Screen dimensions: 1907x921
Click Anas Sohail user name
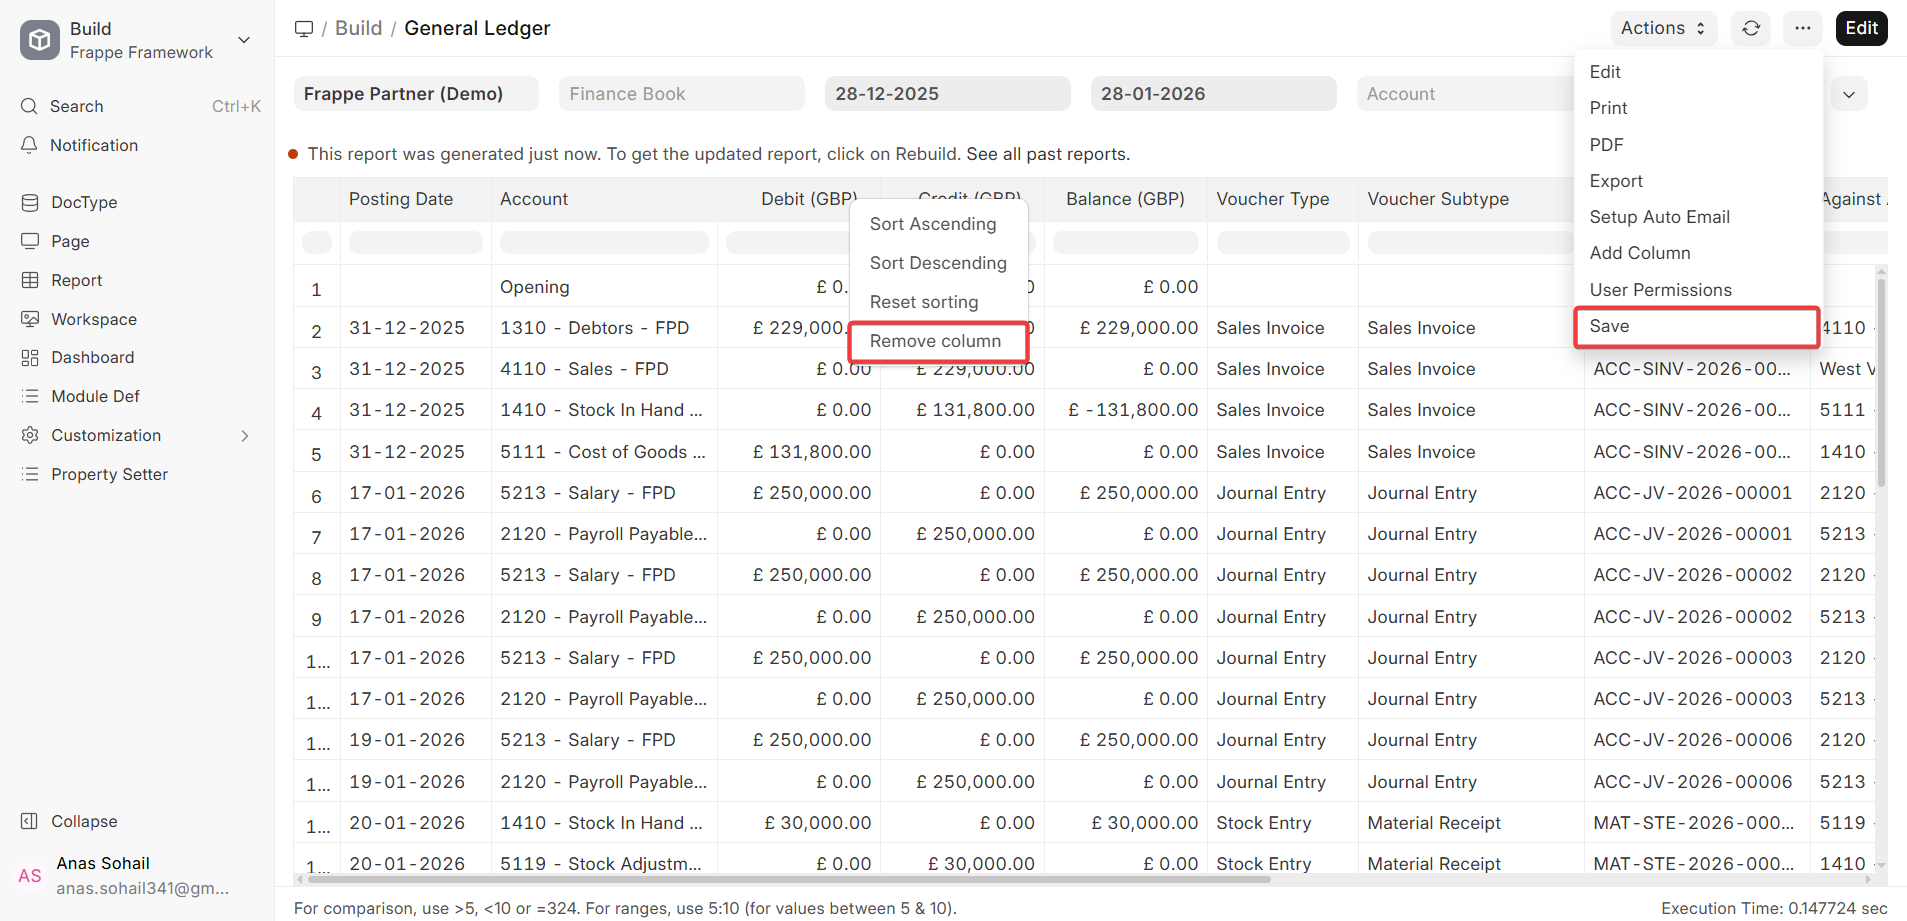click(x=103, y=863)
